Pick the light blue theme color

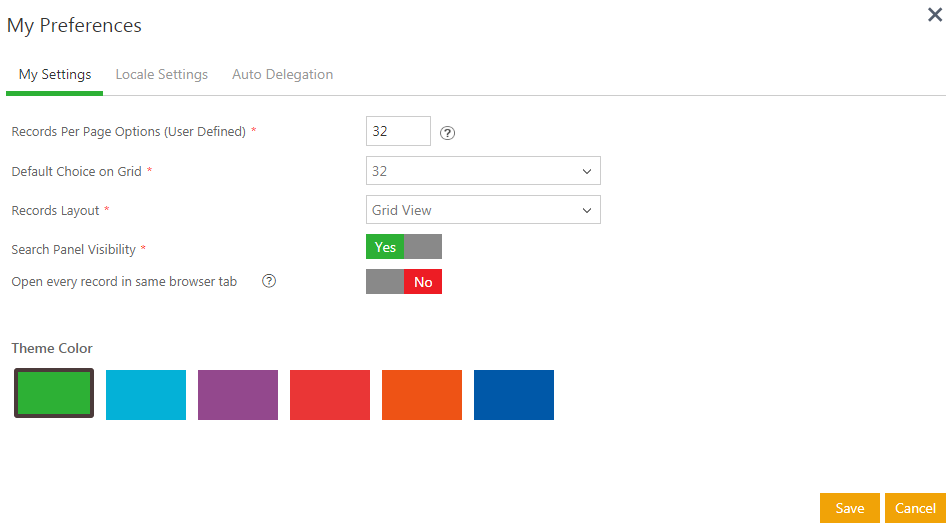tap(146, 395)
